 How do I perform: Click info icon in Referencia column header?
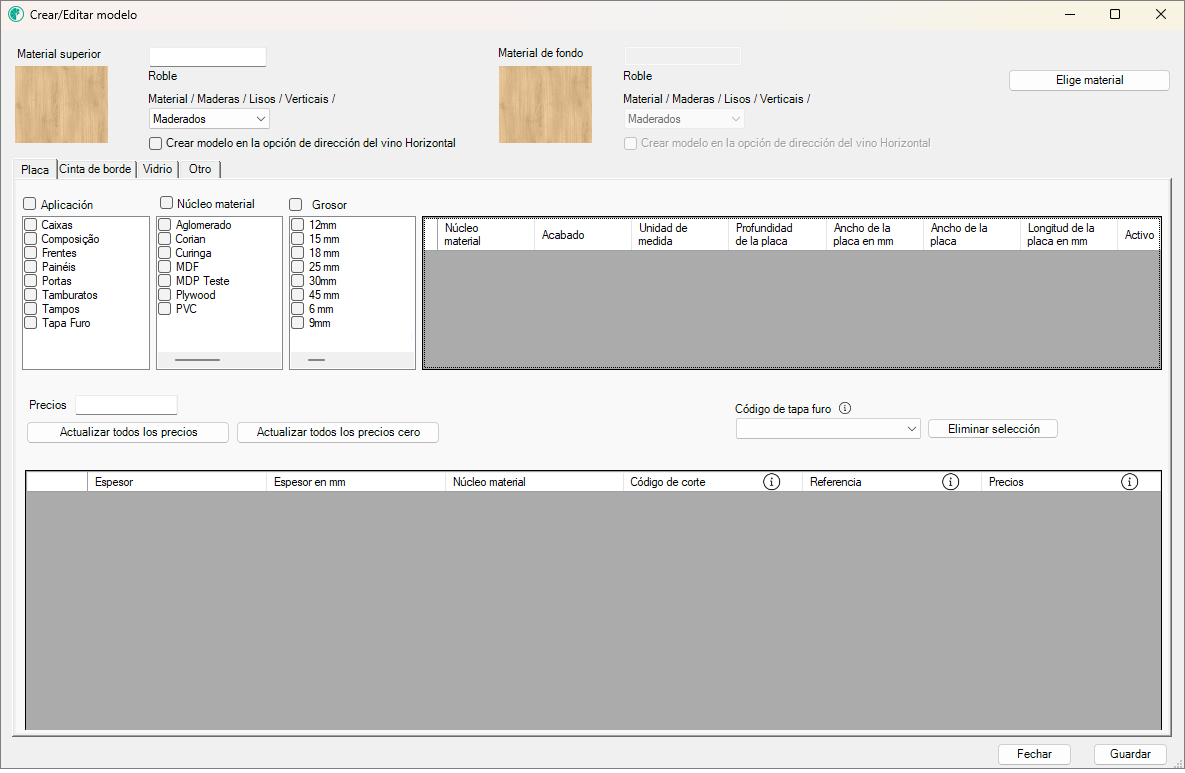pos(950,482)
